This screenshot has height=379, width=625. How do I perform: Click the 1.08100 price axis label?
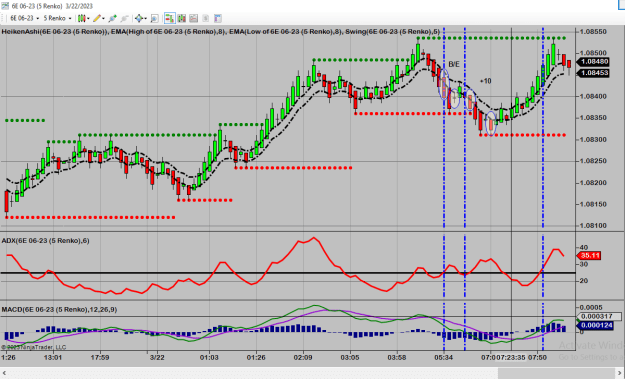593,226
